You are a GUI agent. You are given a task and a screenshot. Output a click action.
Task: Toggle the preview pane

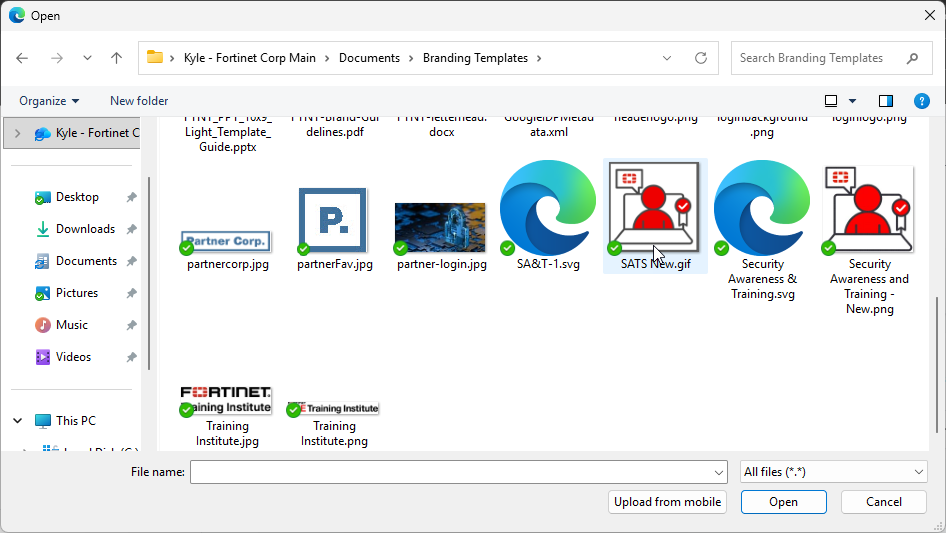tap(886, 101)
